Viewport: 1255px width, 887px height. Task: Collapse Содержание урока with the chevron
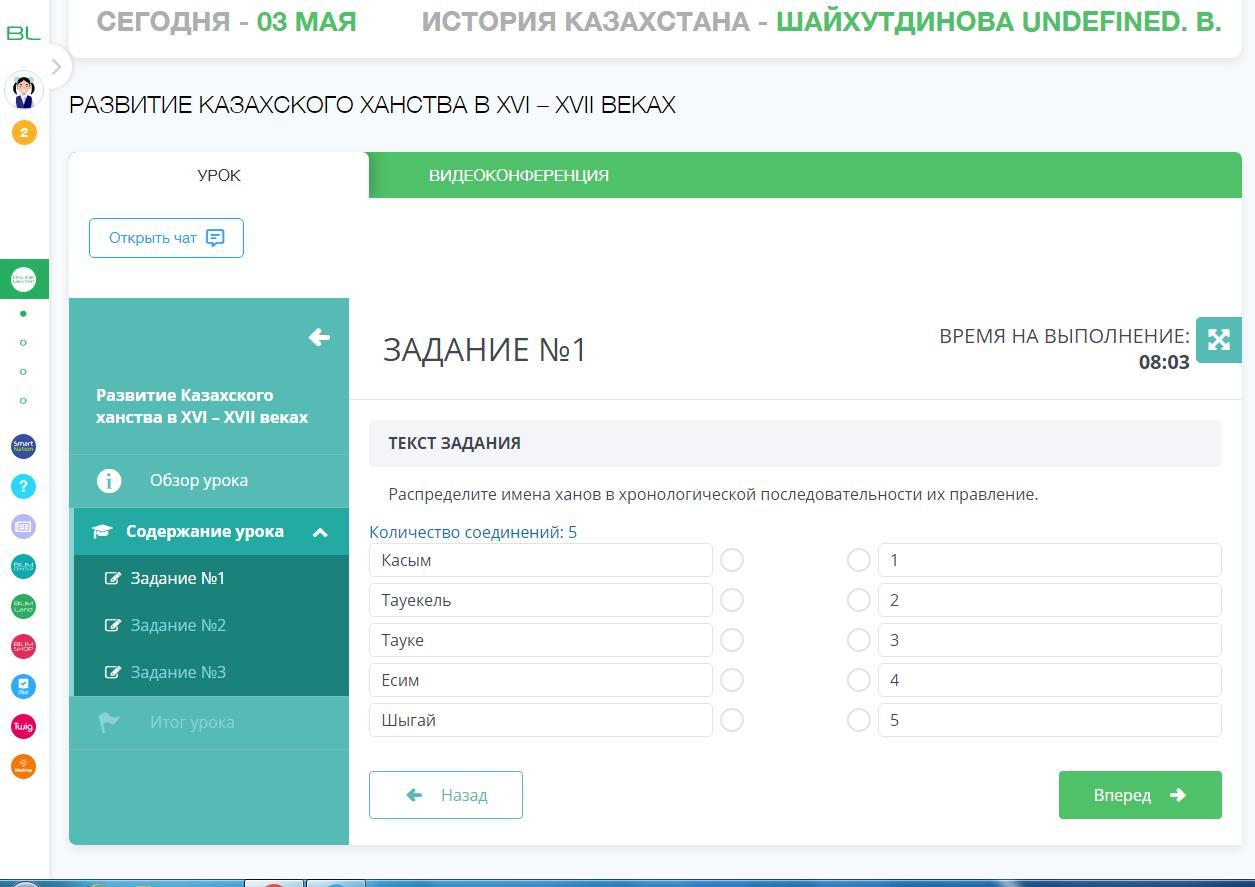click(x=320, y=532)
